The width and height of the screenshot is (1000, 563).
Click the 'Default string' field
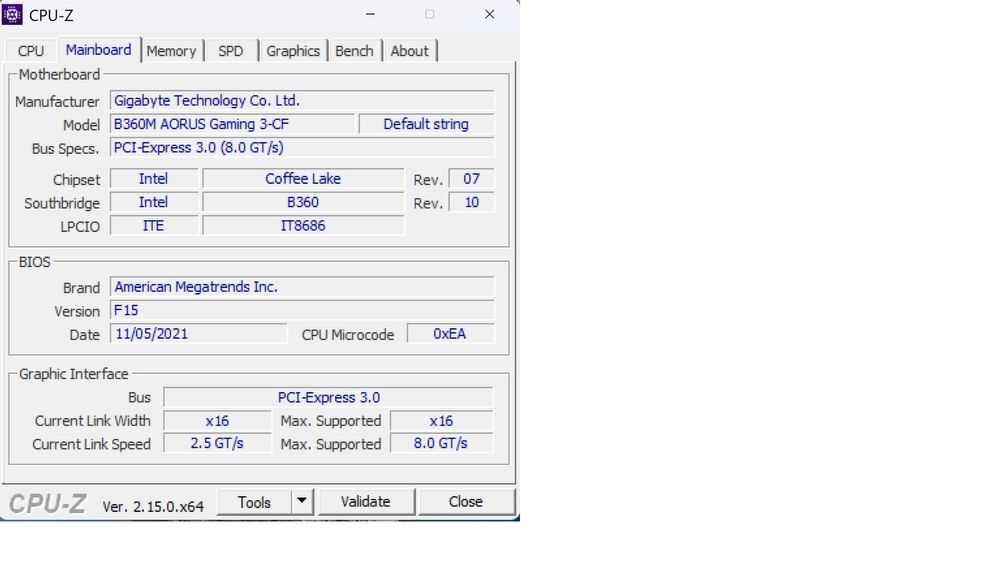[426, 124]
